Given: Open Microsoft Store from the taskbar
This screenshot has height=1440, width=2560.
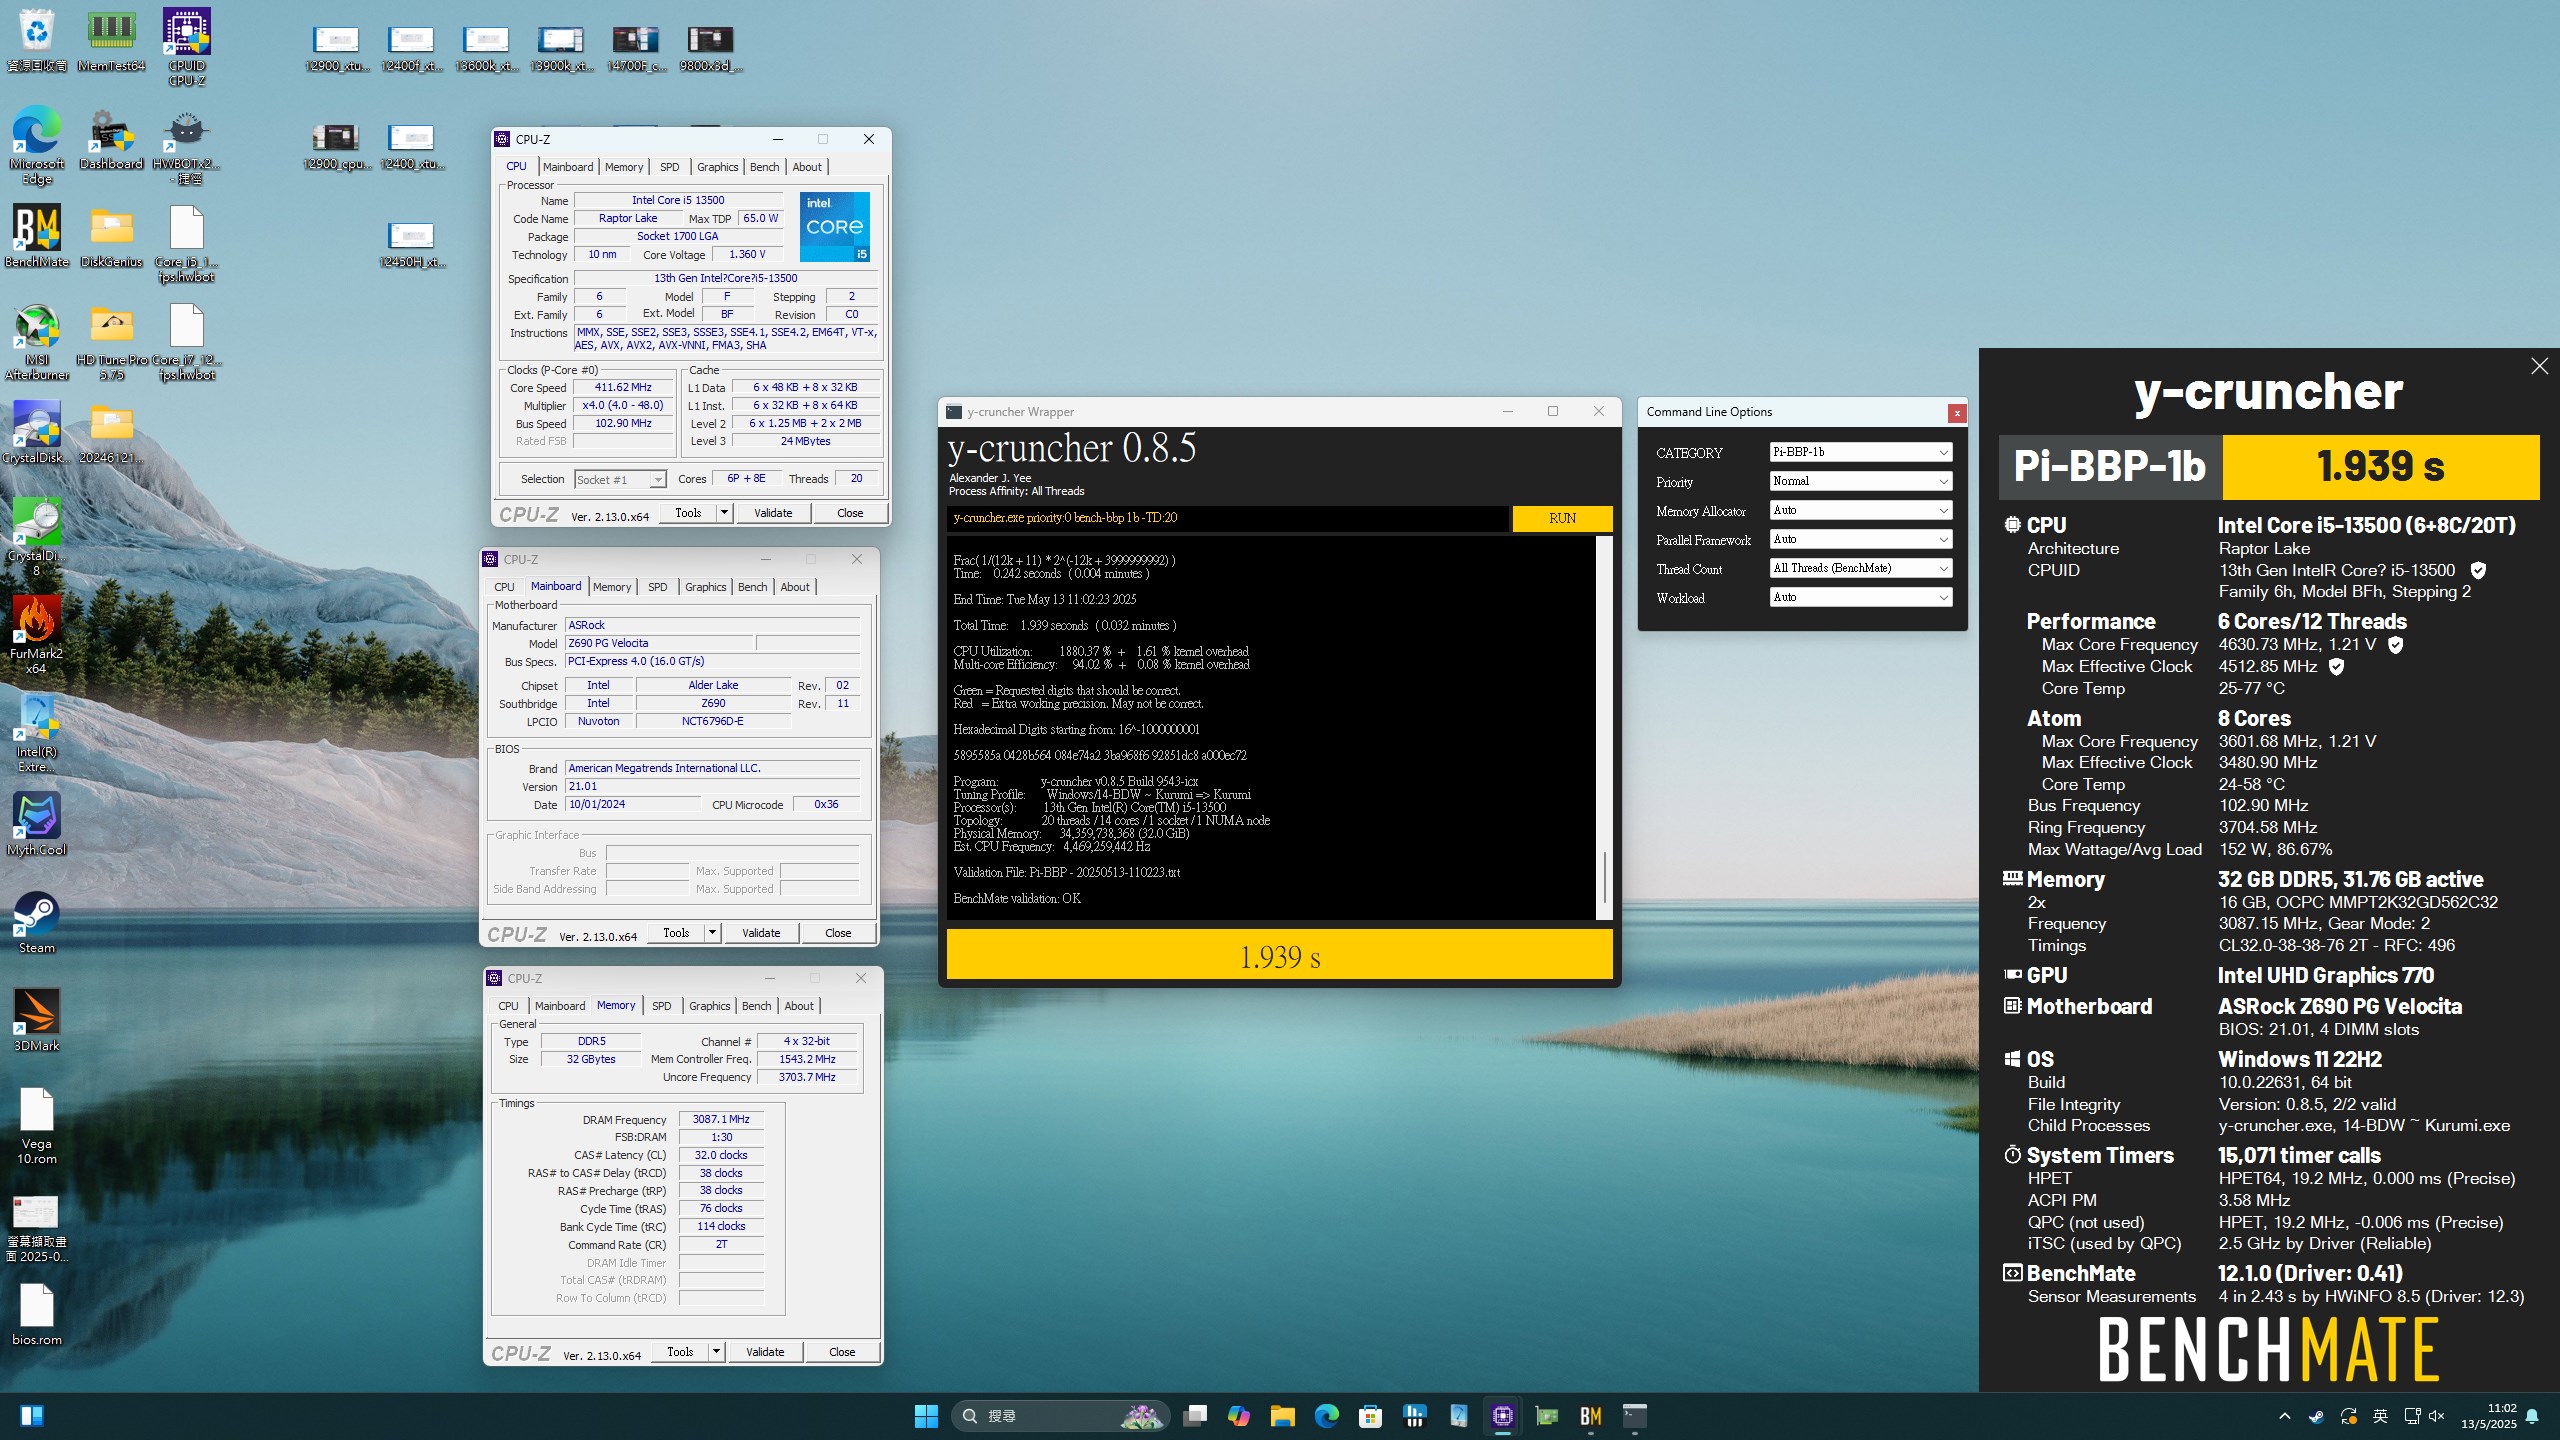Looking at the screenshot, I should pyautogui.click(x=1371, y=1416).
